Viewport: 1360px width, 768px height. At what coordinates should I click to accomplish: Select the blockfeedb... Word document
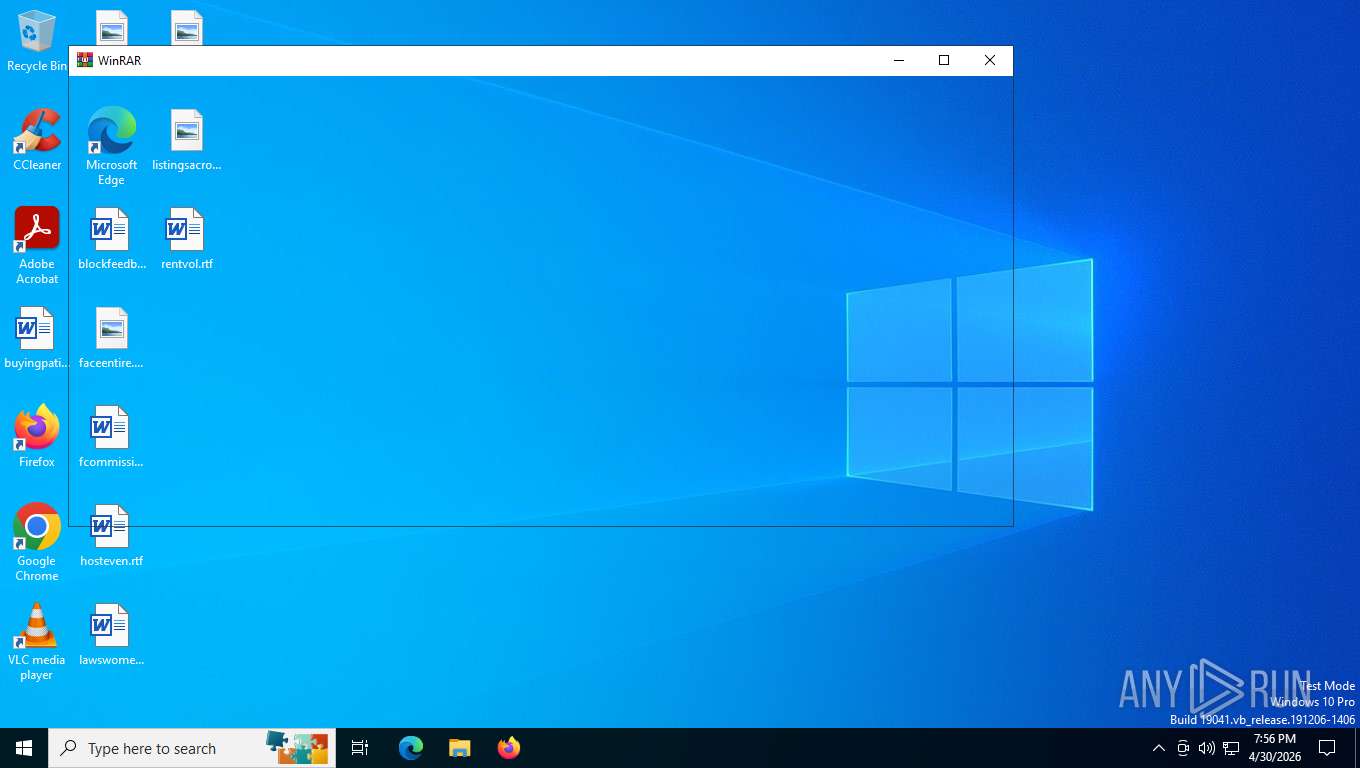[111, 239]
